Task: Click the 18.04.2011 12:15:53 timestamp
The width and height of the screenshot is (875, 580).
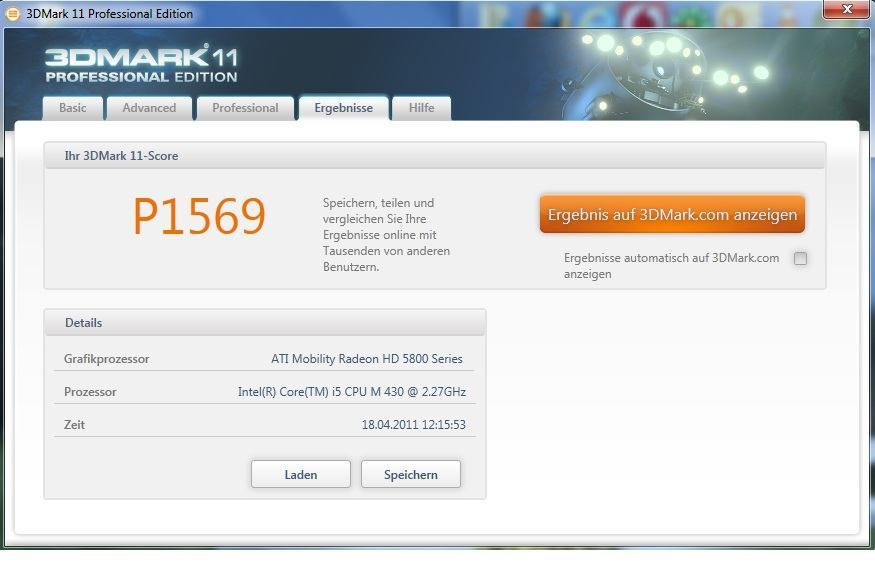Action: click(x=414, y=425)
